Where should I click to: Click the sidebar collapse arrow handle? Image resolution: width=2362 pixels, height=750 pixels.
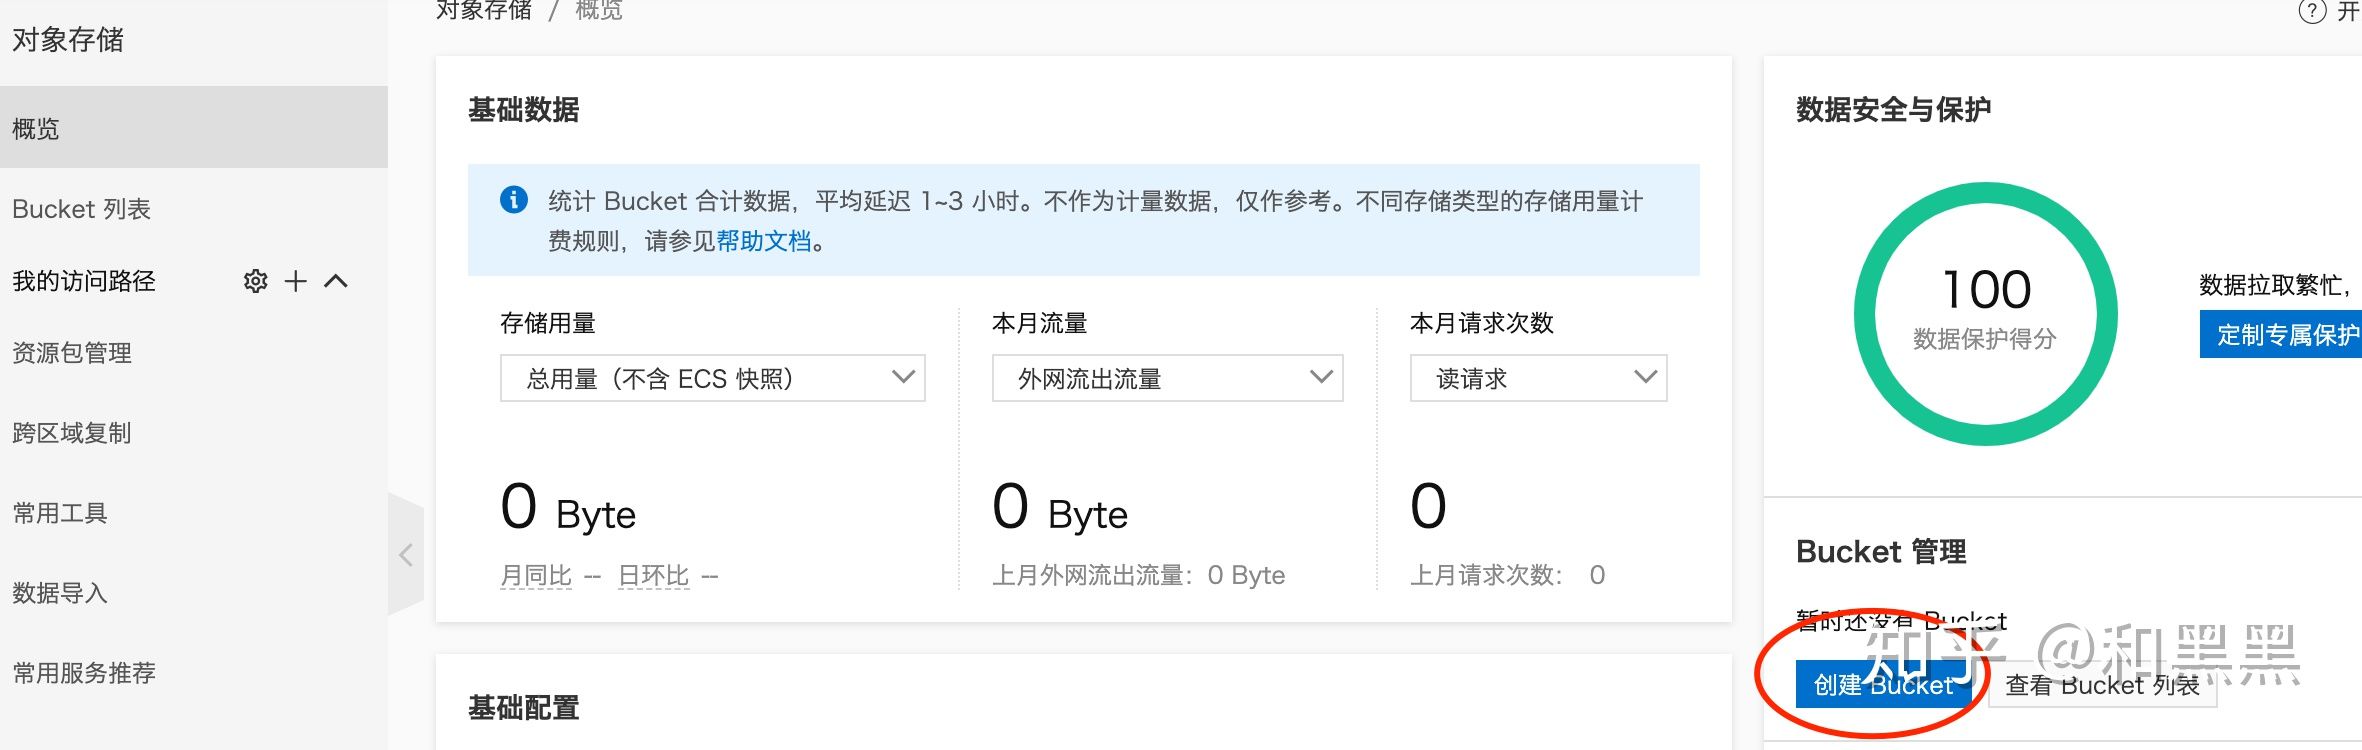[406, 555]
